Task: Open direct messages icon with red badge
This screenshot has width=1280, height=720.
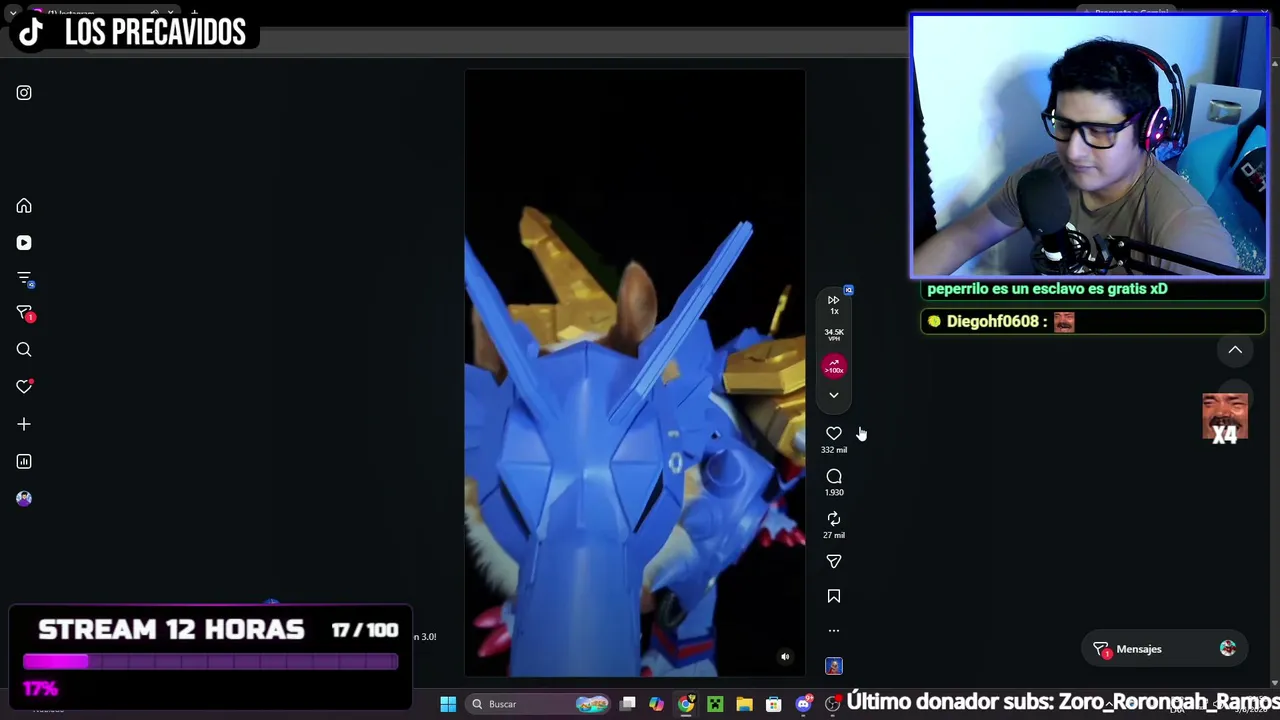Action: 24,315
